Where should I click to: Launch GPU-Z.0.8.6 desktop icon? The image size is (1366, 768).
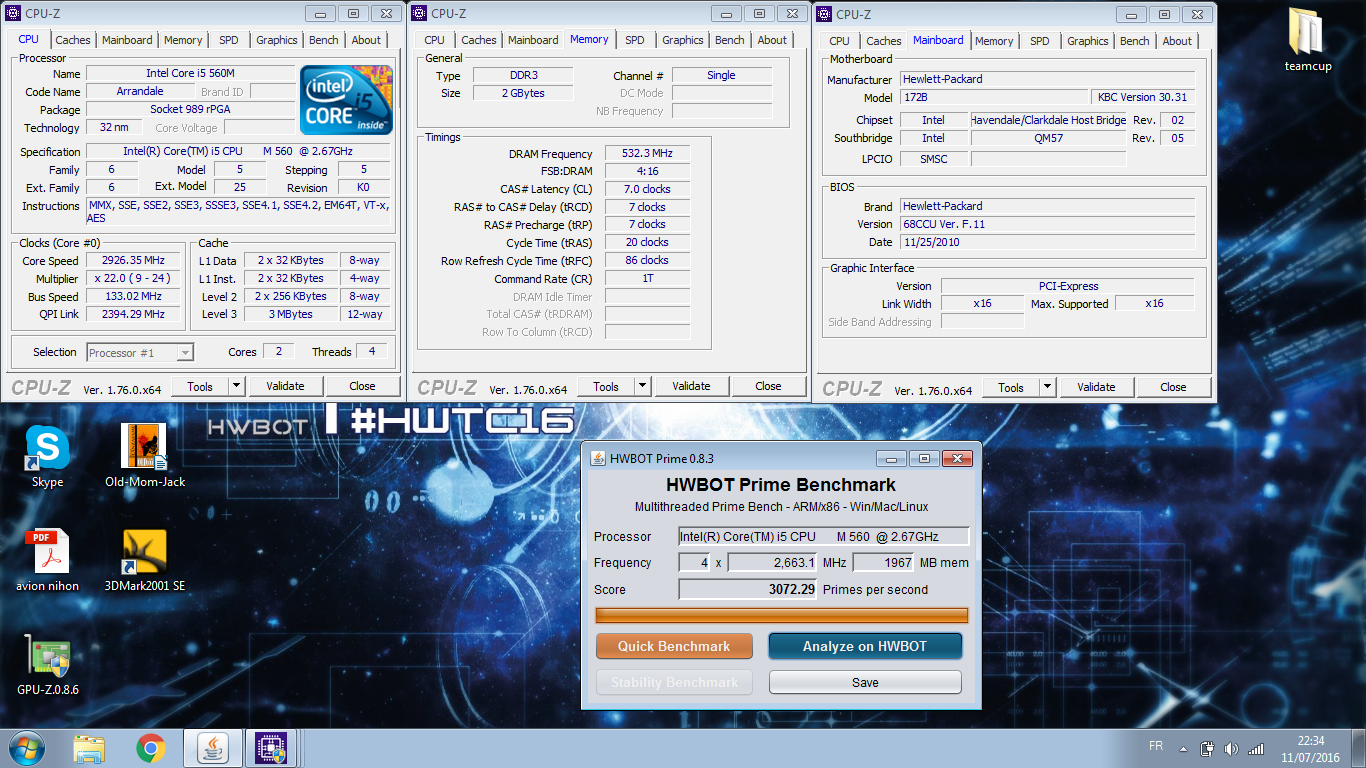tap(47, 665)
